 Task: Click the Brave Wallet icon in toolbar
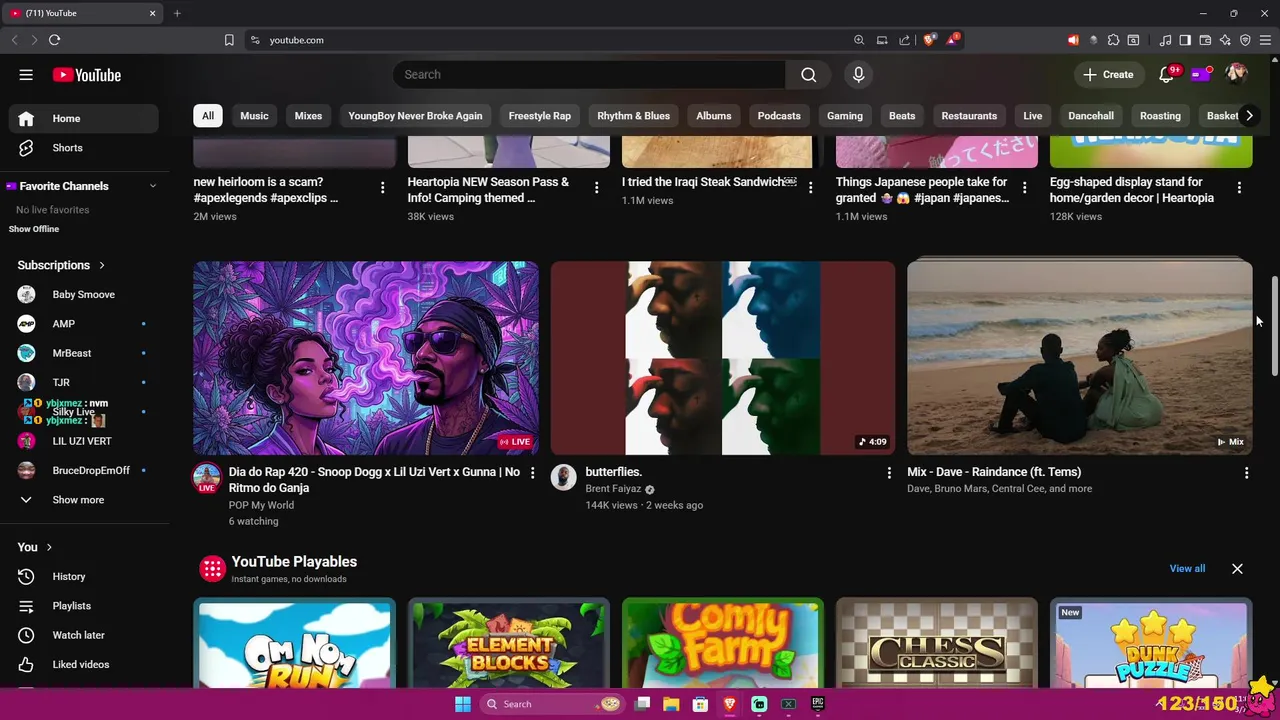tap(1205, 40)
